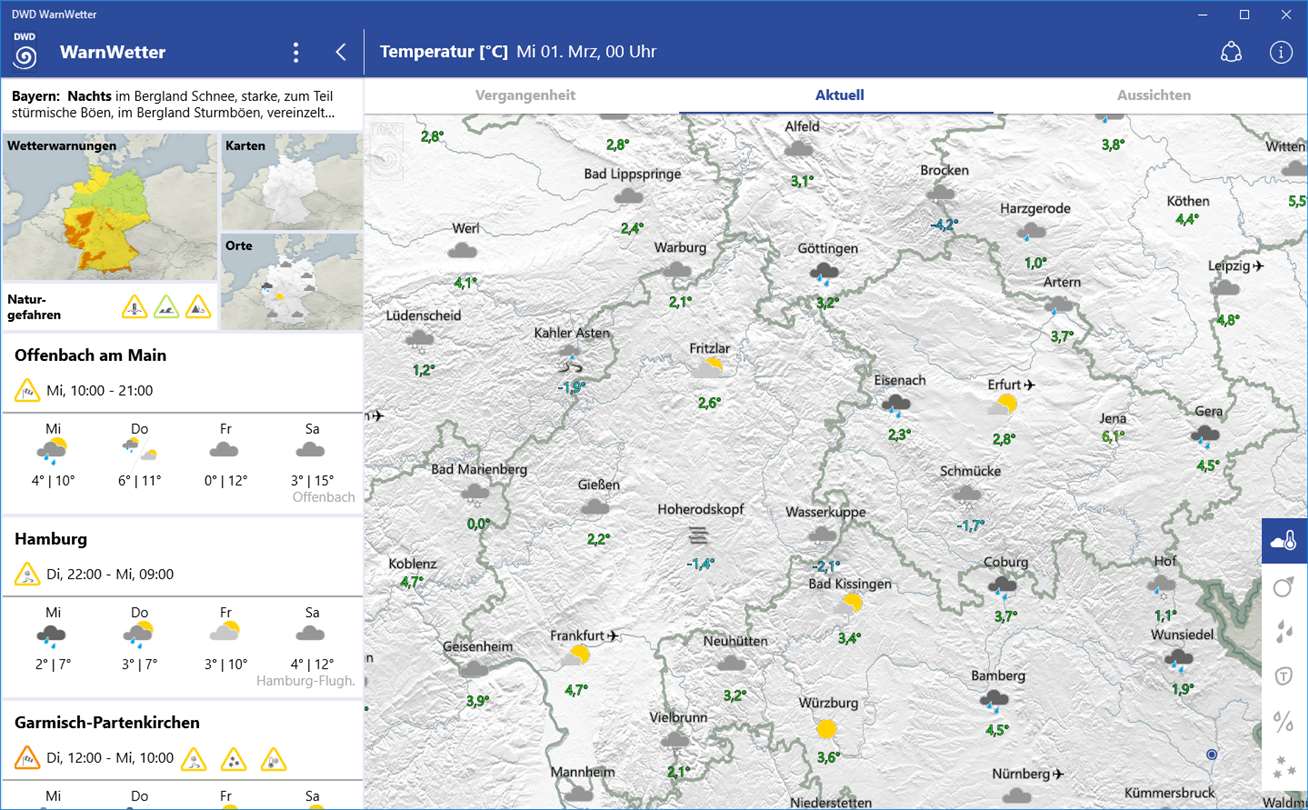The image size is (1308, 810).
Task: Click Frankfurt weather icon on map
Action: click(576, 658)
